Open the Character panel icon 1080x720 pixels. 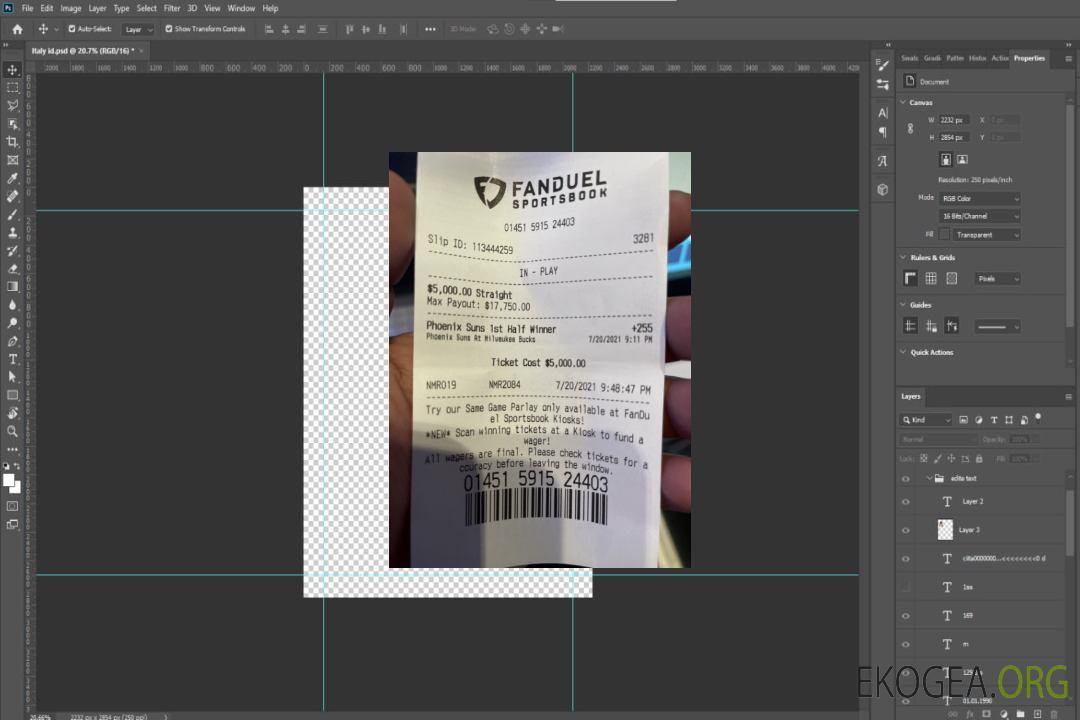point(883,113)
